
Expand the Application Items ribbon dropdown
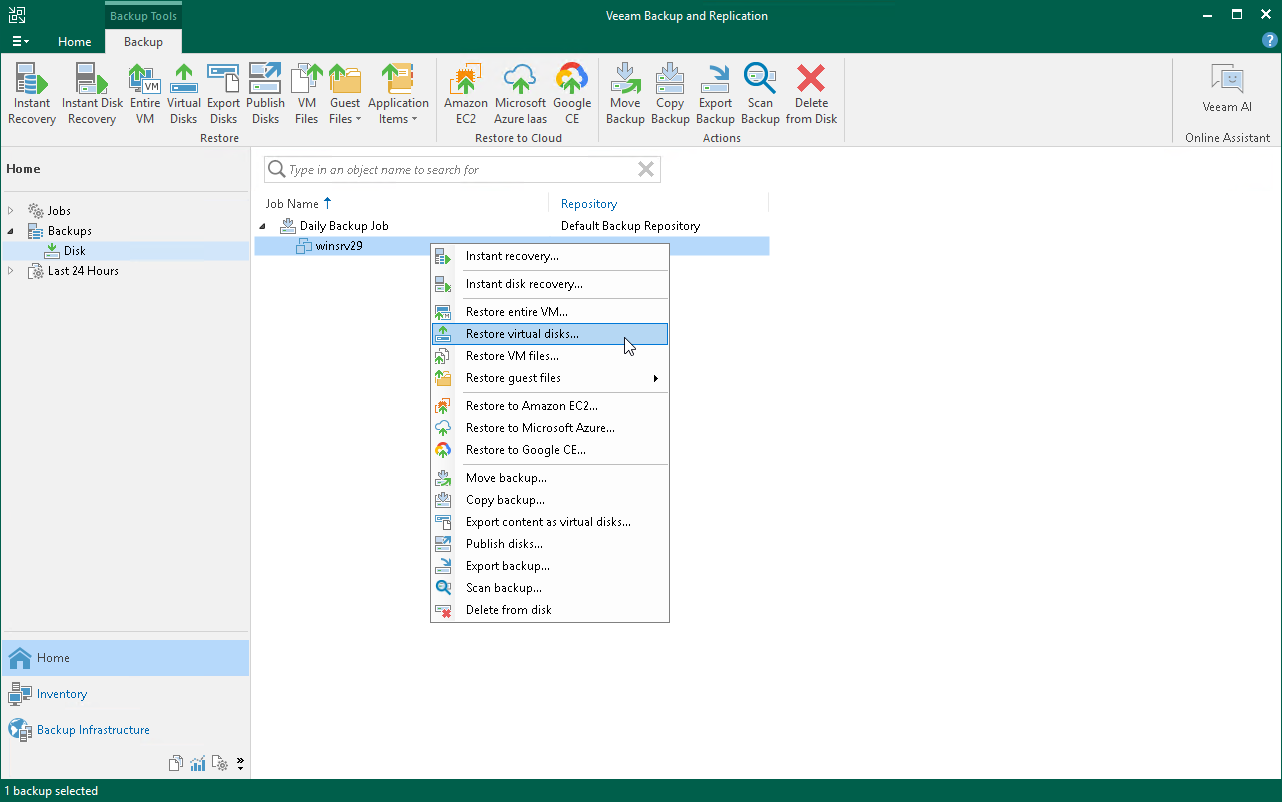398,94
